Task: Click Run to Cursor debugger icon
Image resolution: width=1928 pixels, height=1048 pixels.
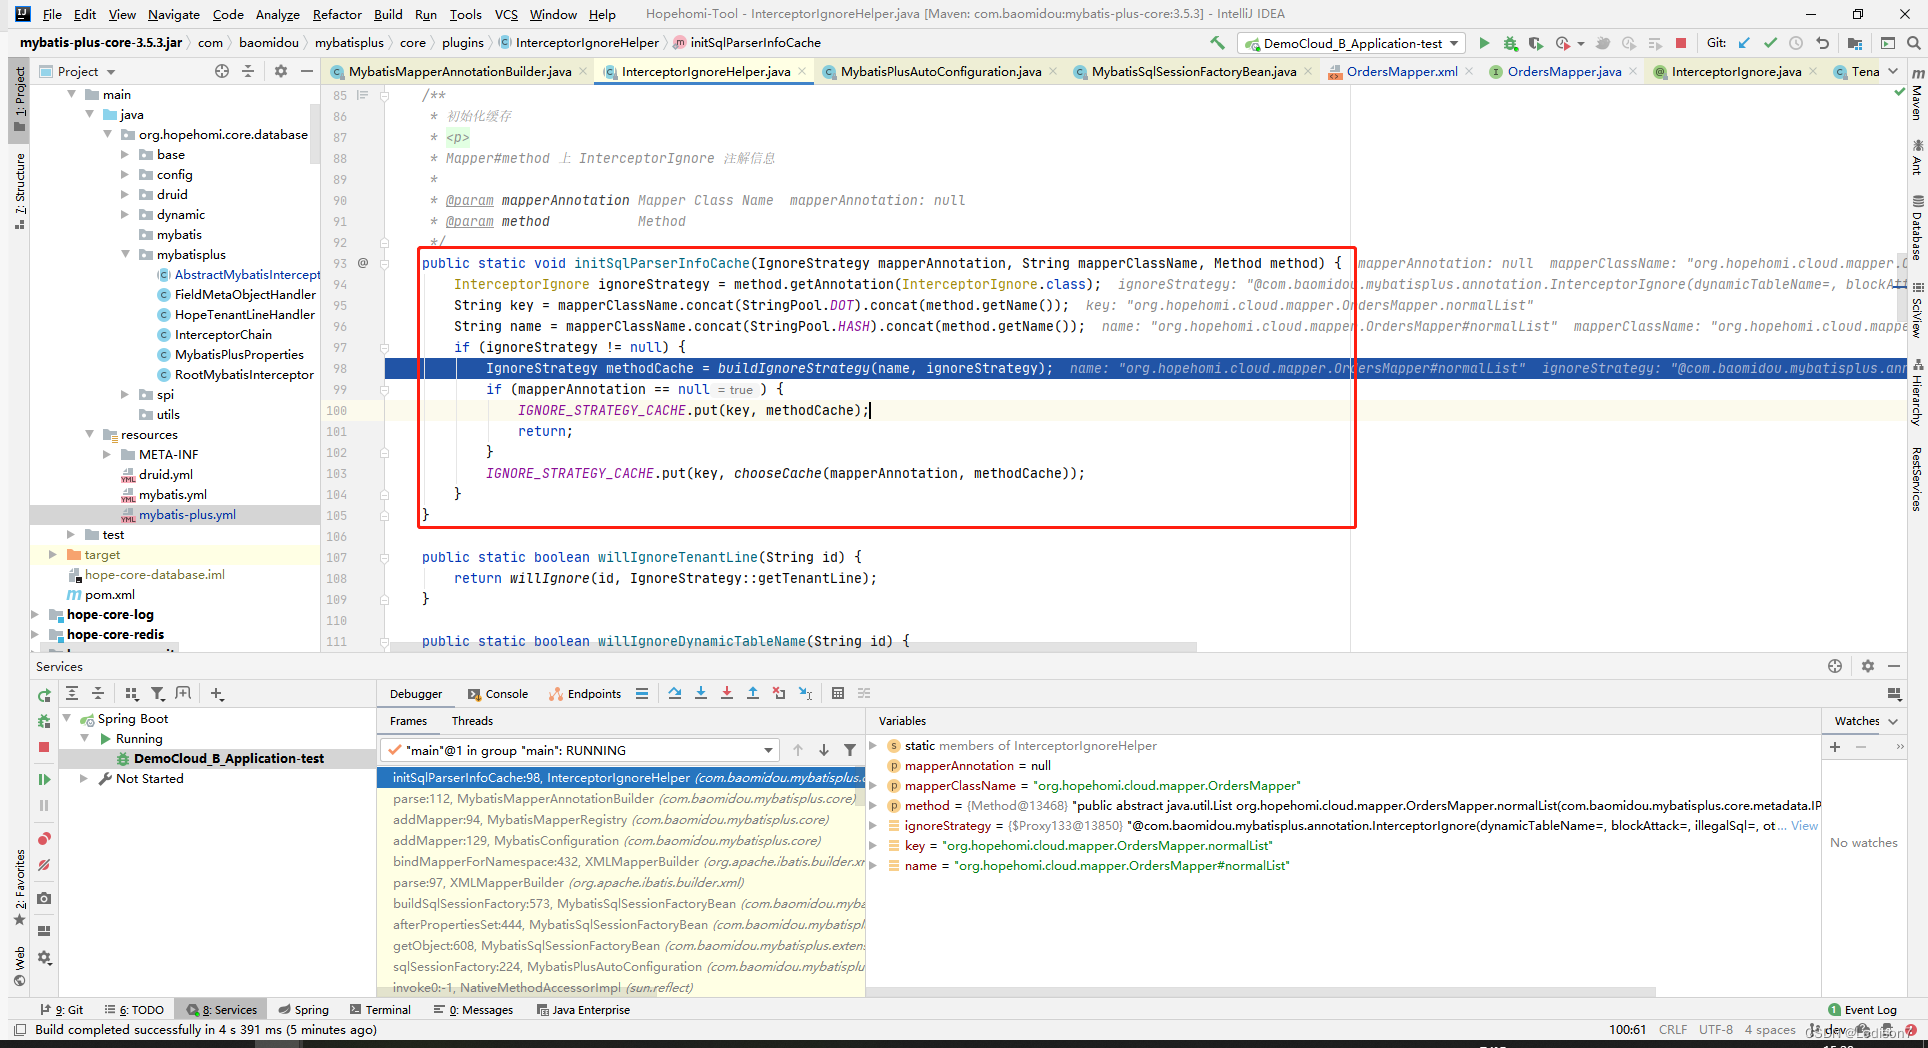Action: tap(805, 693)
